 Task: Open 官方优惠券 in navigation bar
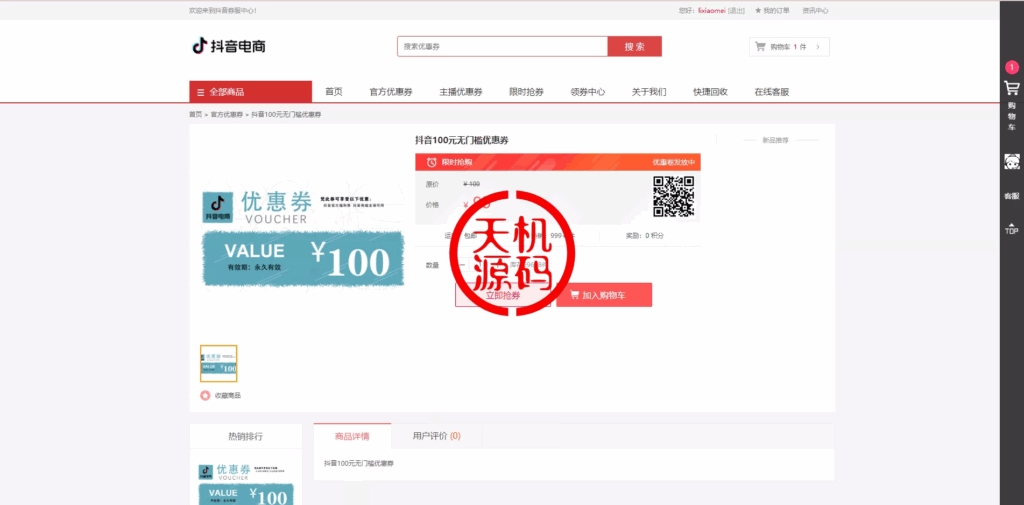point(390,92)
